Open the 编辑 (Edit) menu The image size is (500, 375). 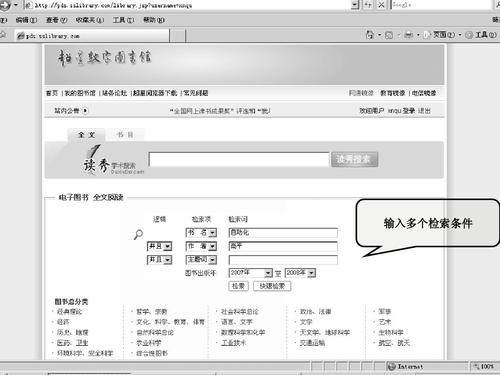click(x=26, y=20)
